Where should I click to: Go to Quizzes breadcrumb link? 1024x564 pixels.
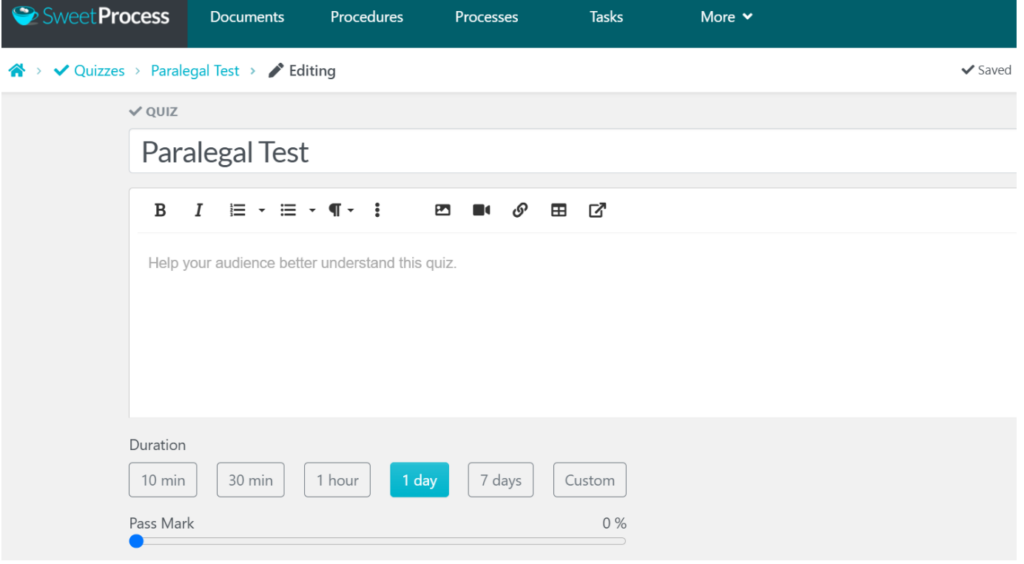pos(89,70)
